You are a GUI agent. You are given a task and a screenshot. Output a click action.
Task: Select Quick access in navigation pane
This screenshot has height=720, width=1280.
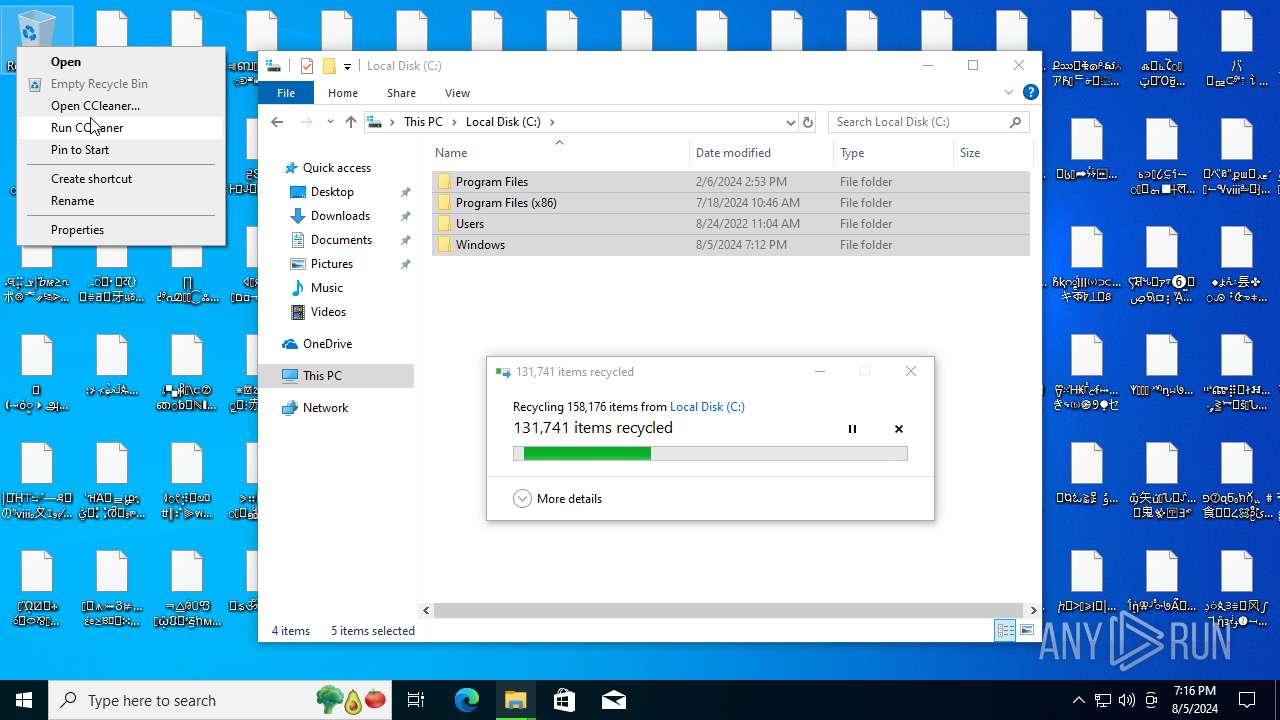(336, 168)
